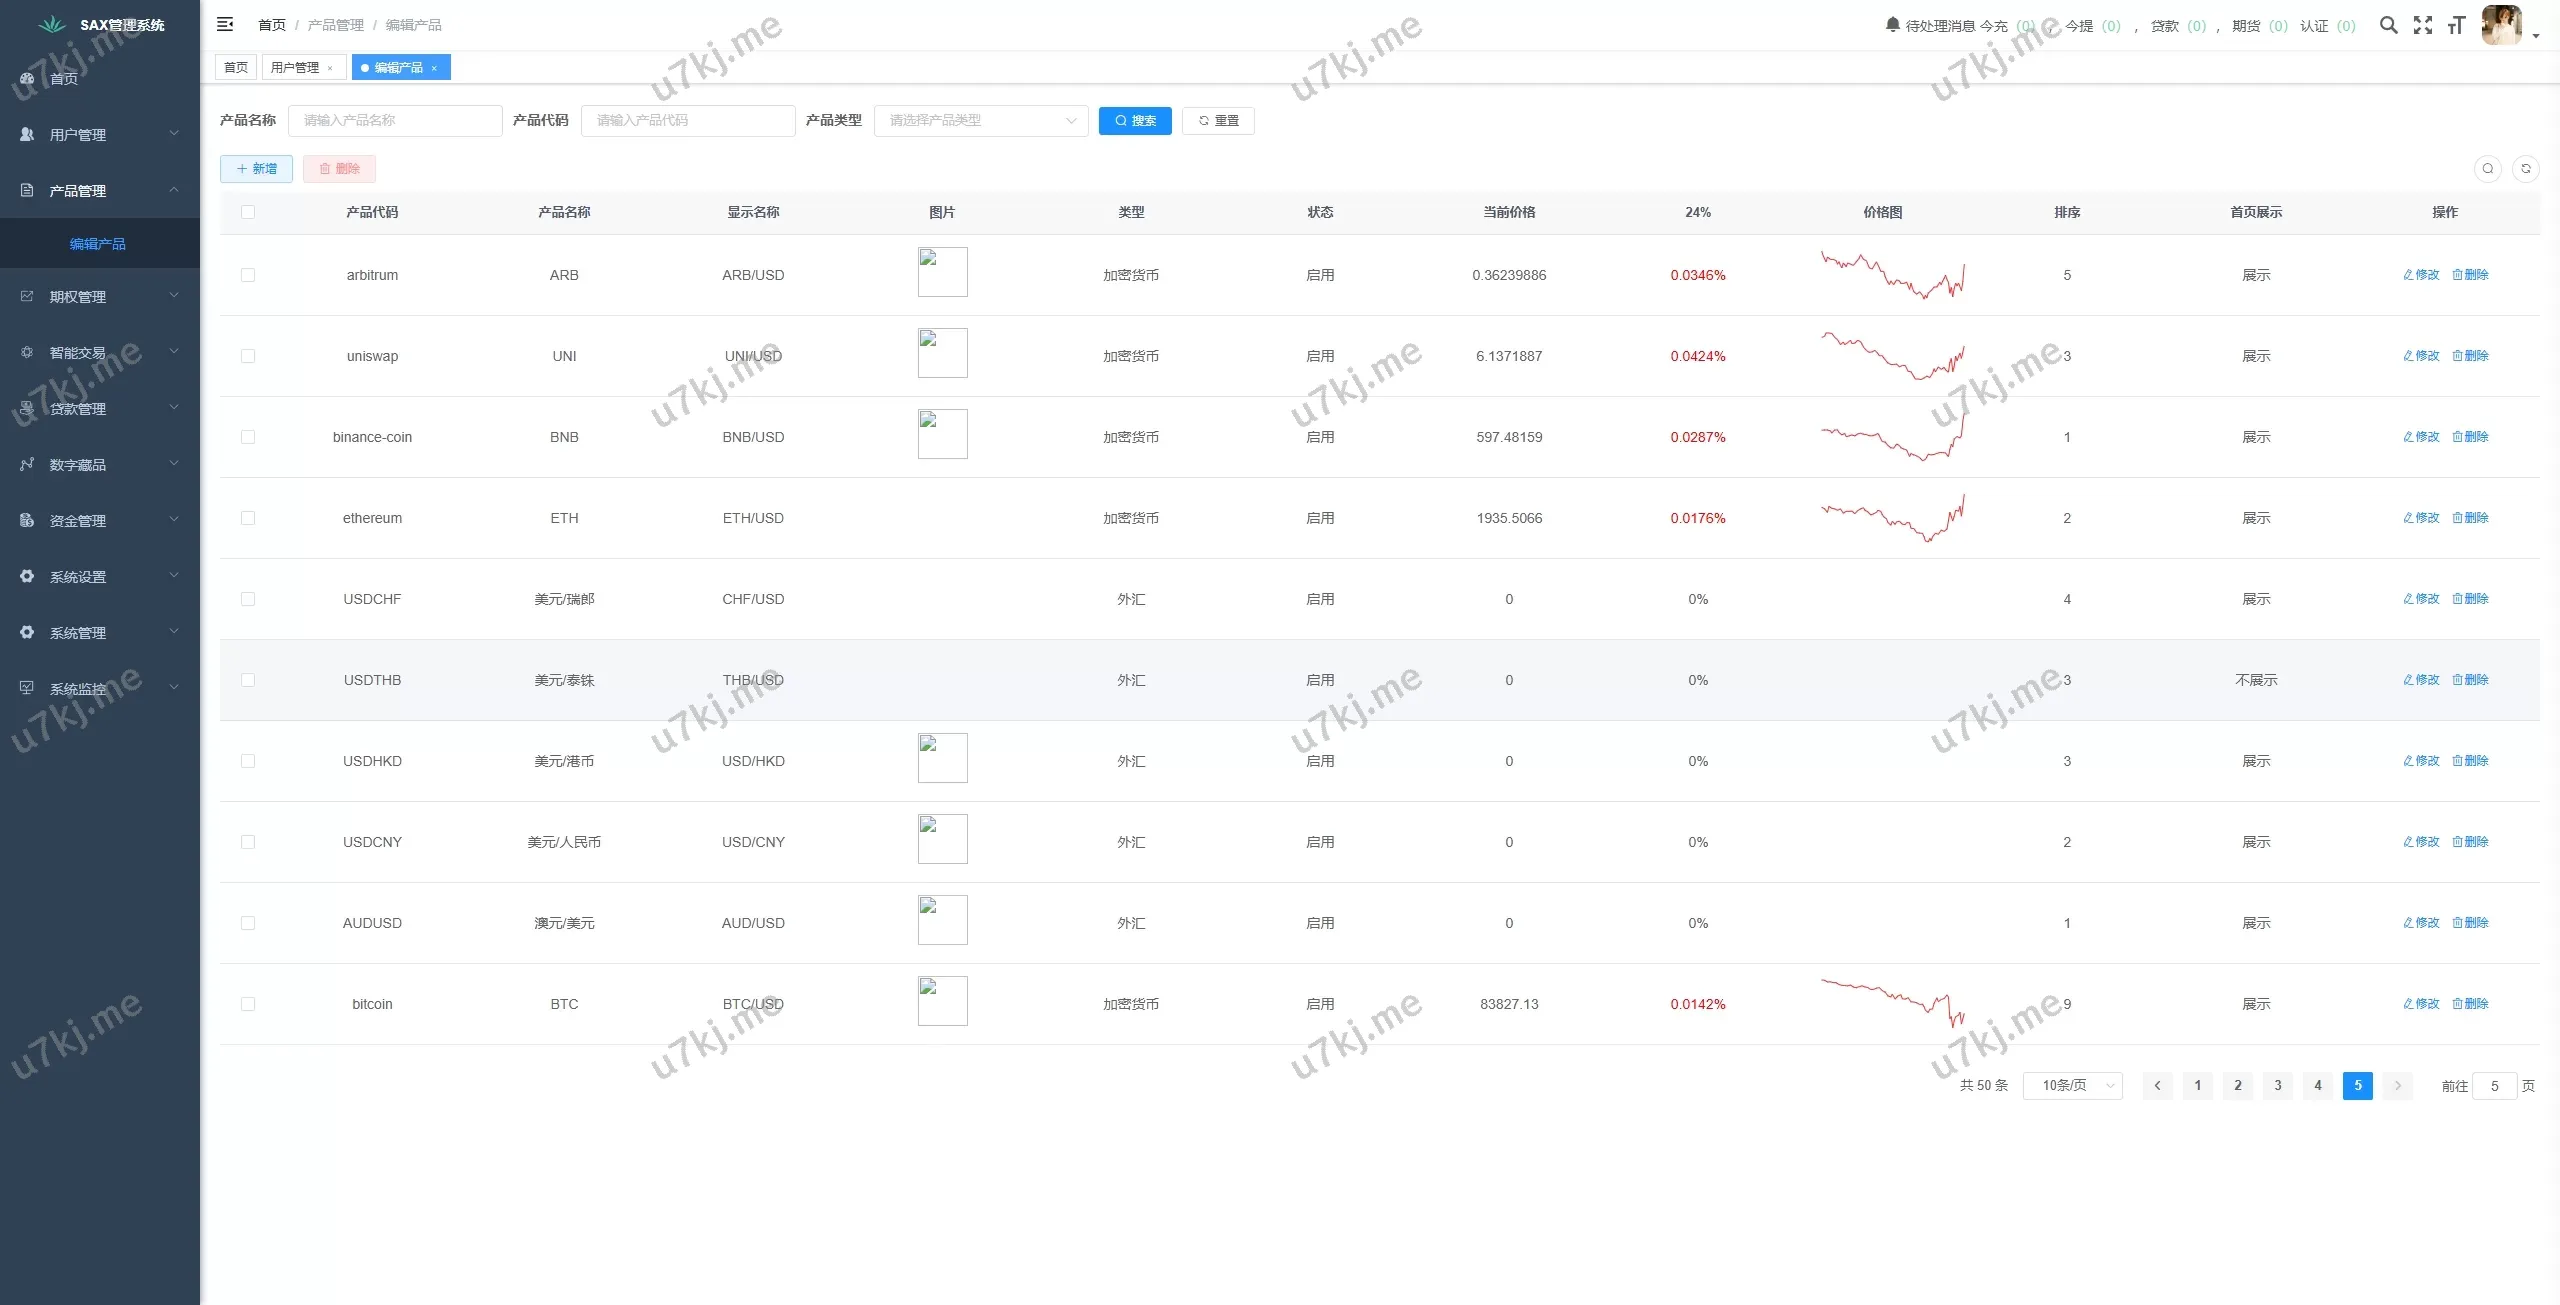Open the 产品类型 dropdown

click(x=980, y=120)
